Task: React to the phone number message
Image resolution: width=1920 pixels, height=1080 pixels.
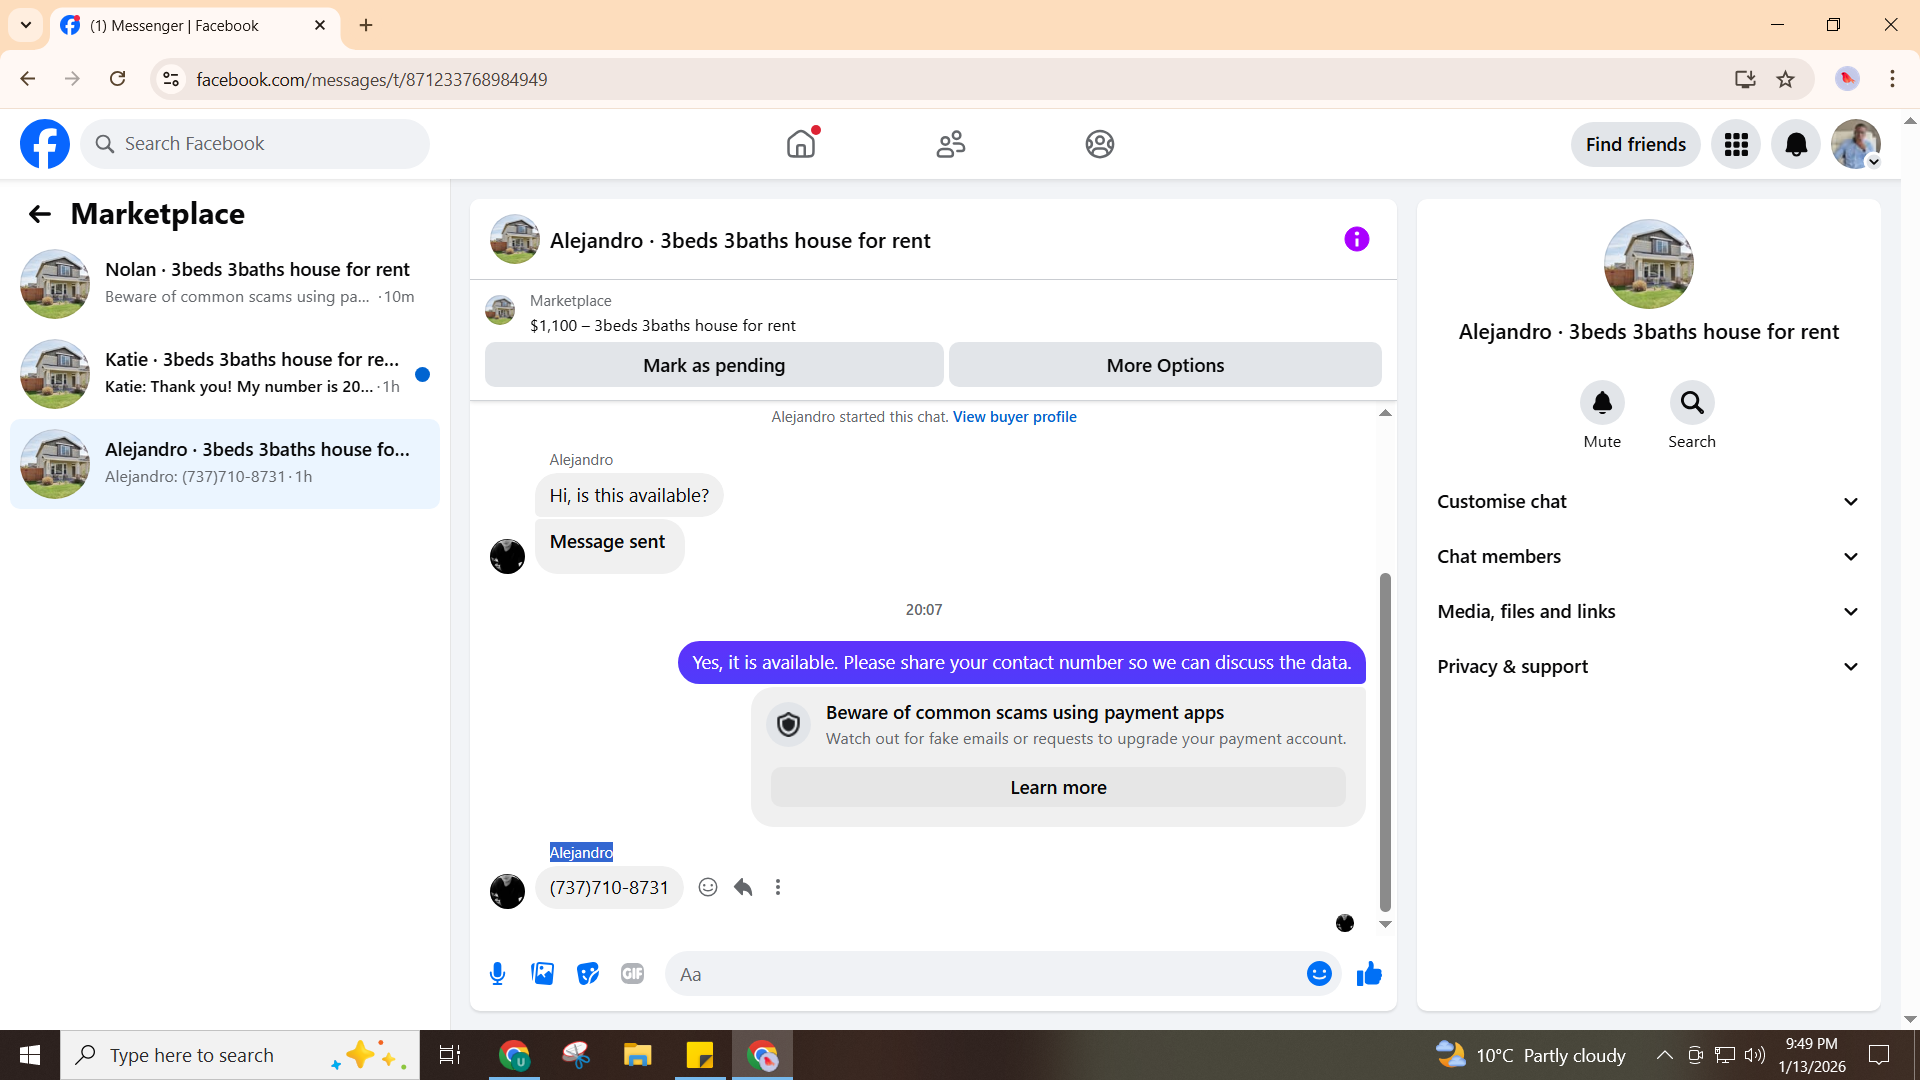Action: pos(708,887)
